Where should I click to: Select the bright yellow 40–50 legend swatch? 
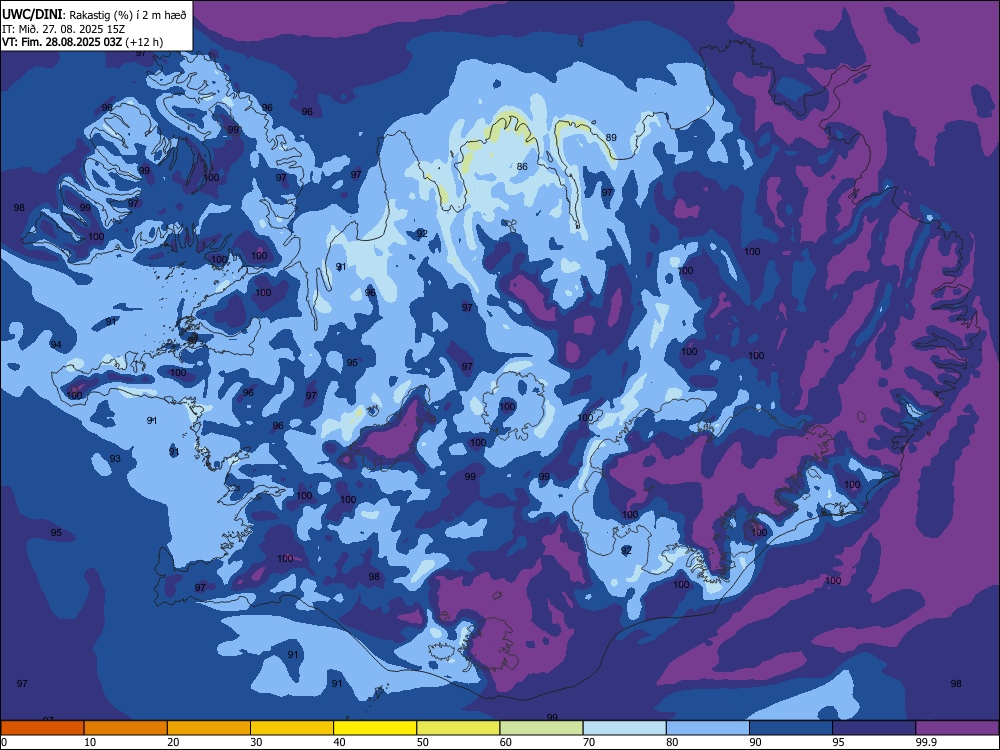(x=375, y=728)
